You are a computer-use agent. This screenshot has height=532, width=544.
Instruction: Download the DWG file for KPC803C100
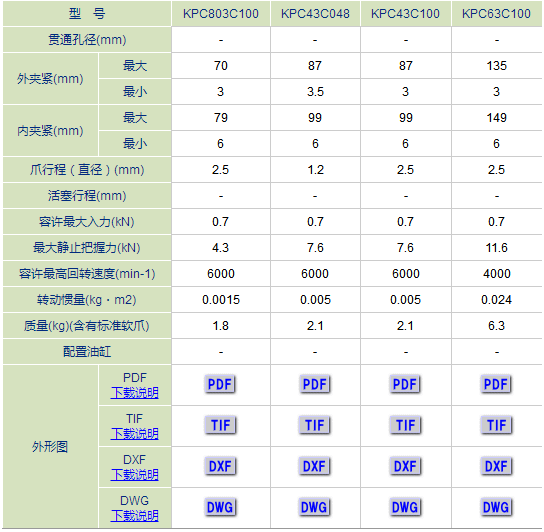click(220, 507)
